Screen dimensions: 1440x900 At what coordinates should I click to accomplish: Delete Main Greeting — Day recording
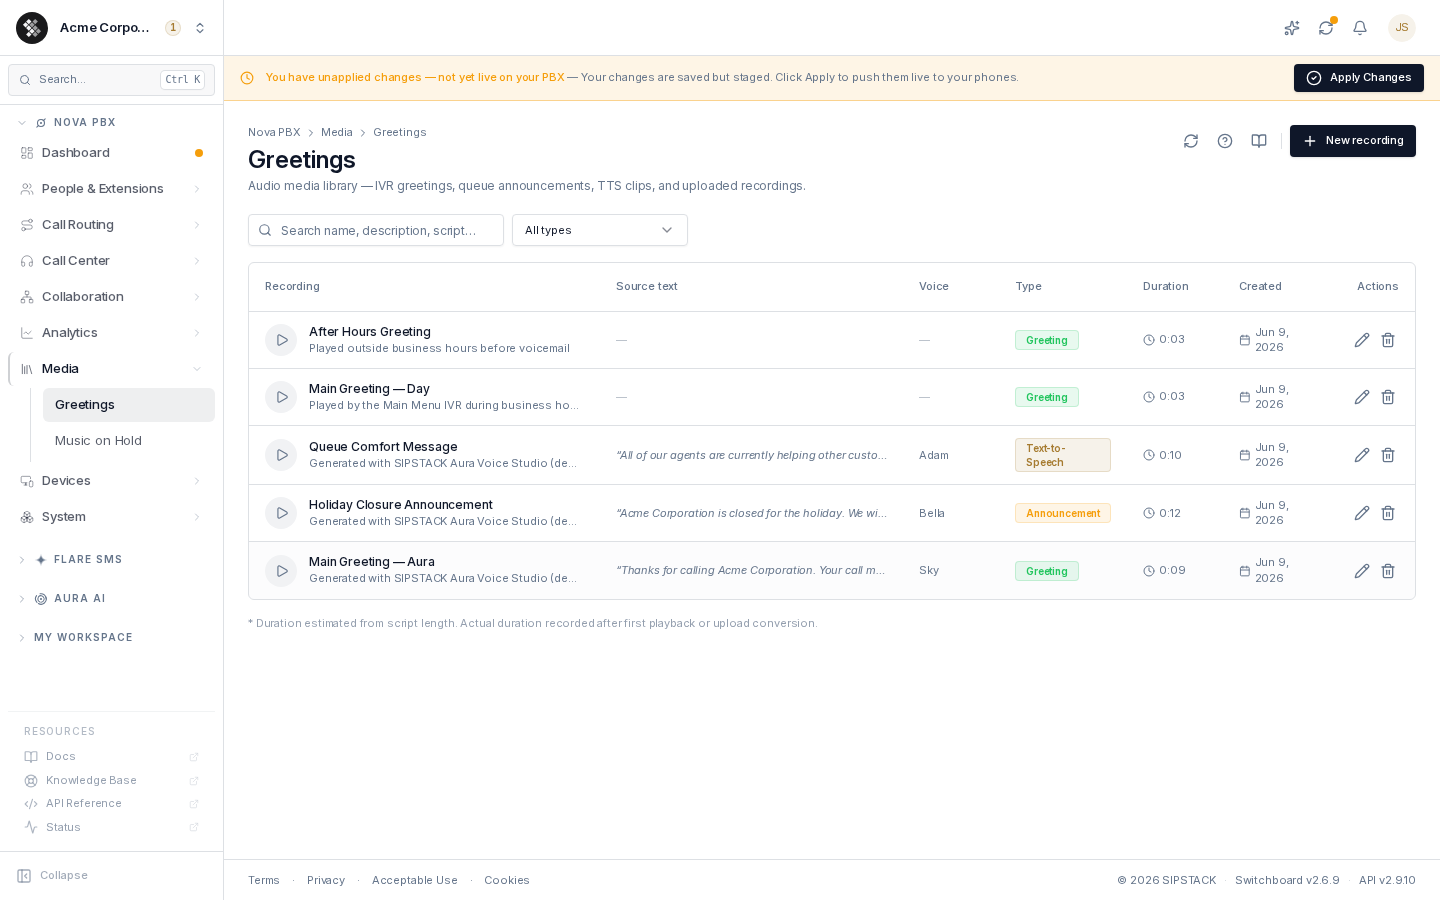[1388, 397]
